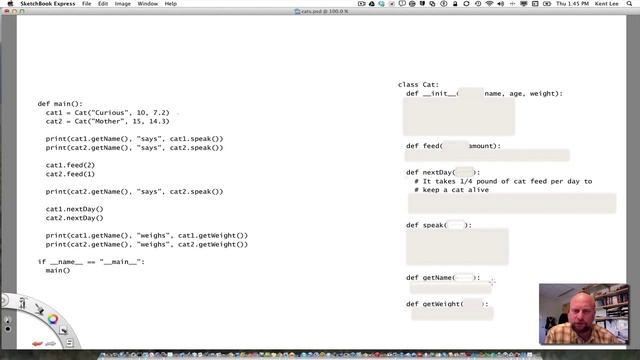Click the lagoon hide circle at corner
This screenshot has height=360, width=640.
[x=4, y=301]
